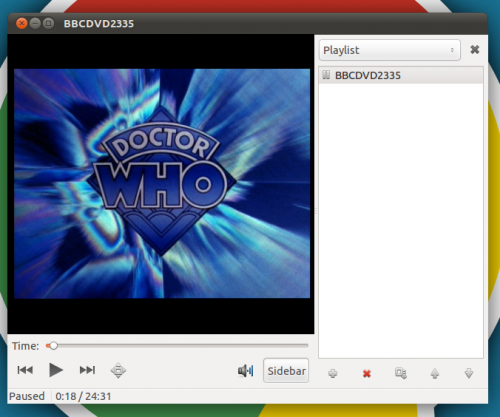
Task: Maximize the player window
Action: tap(48, 23)
